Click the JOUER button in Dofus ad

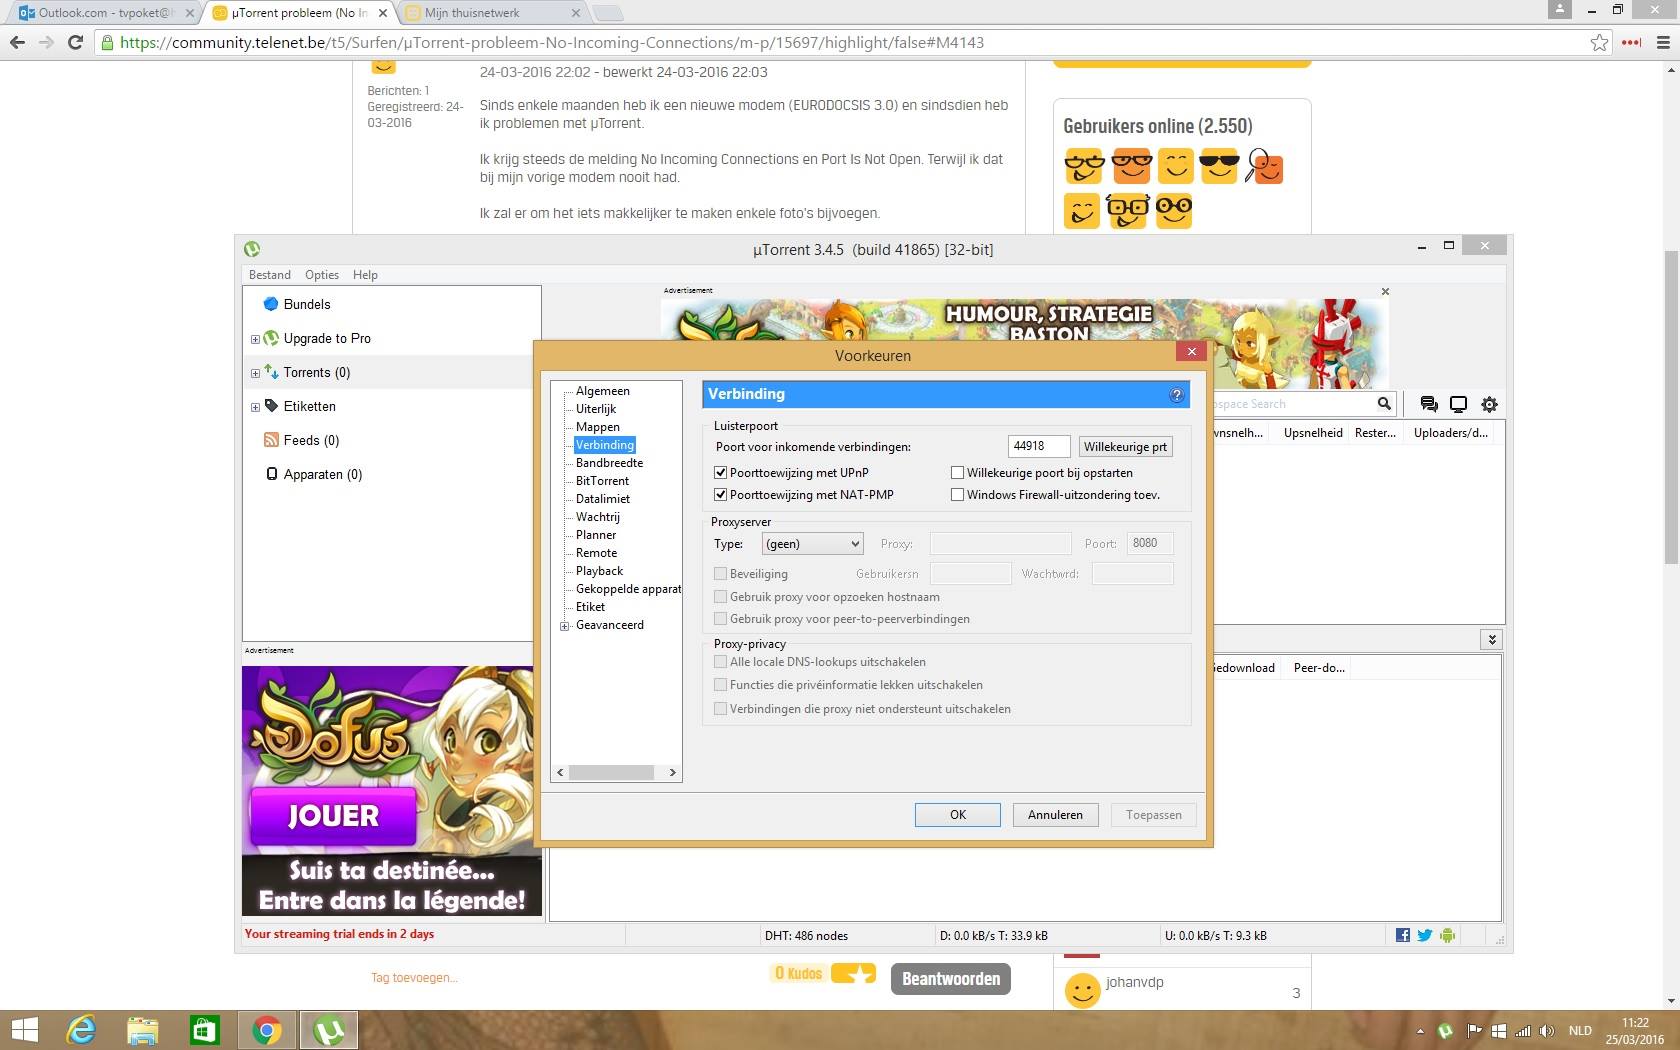333,816
